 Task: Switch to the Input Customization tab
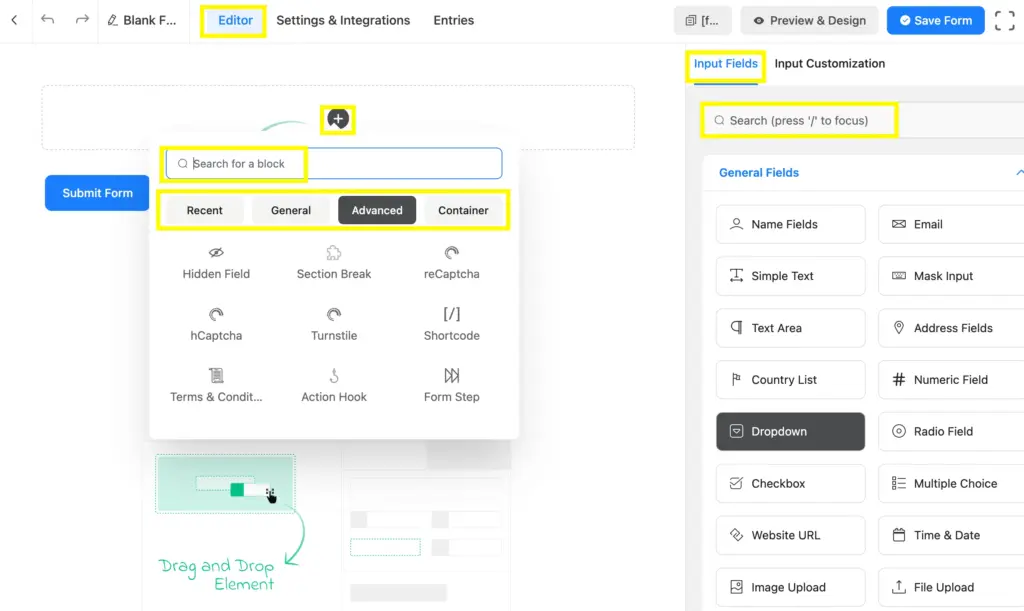pyautogui.click(x=829, y=63)
